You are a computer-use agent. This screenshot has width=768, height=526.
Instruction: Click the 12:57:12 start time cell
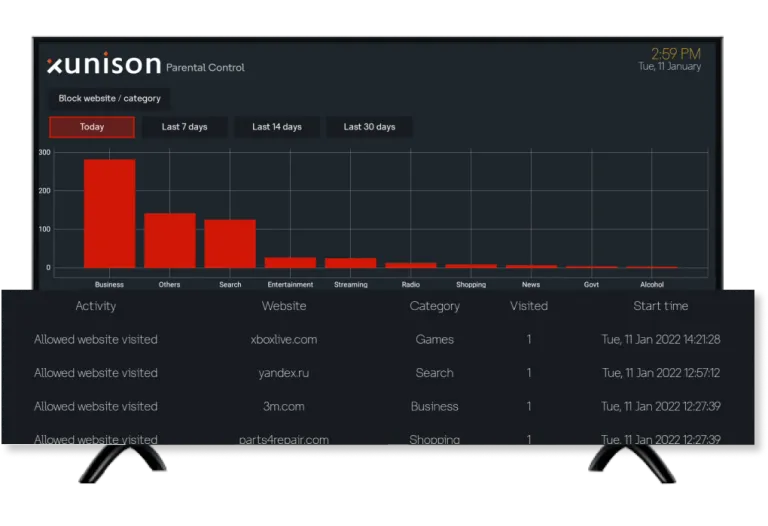pyautogui.click(x=661, y=373)
